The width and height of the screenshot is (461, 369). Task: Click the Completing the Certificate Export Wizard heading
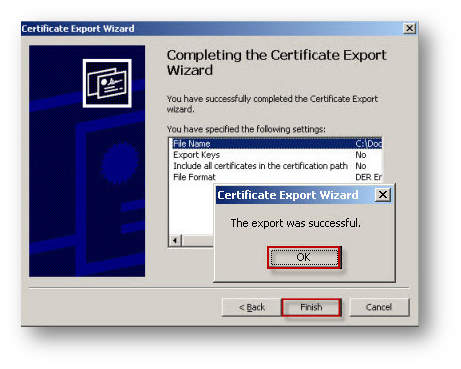(x=277, y=62)
